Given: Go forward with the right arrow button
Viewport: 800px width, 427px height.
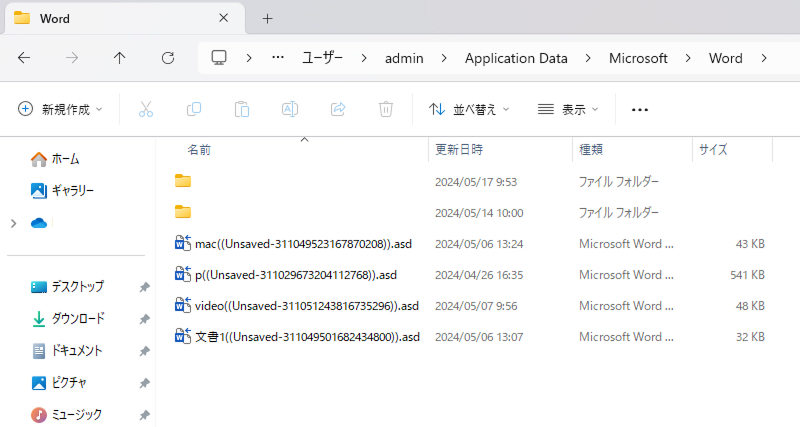Looking at the screenshot, I should coord(72,58).
